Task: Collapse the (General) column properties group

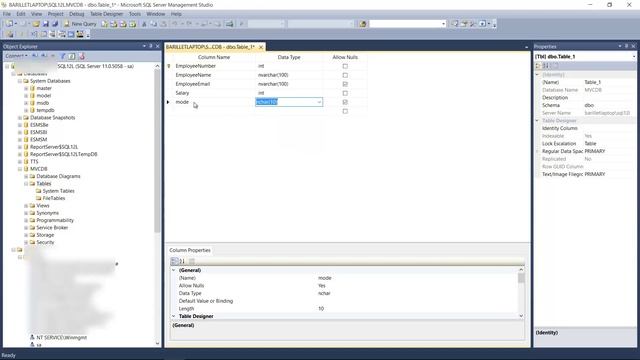Action: pyautogui.click(x=174, y=270)
